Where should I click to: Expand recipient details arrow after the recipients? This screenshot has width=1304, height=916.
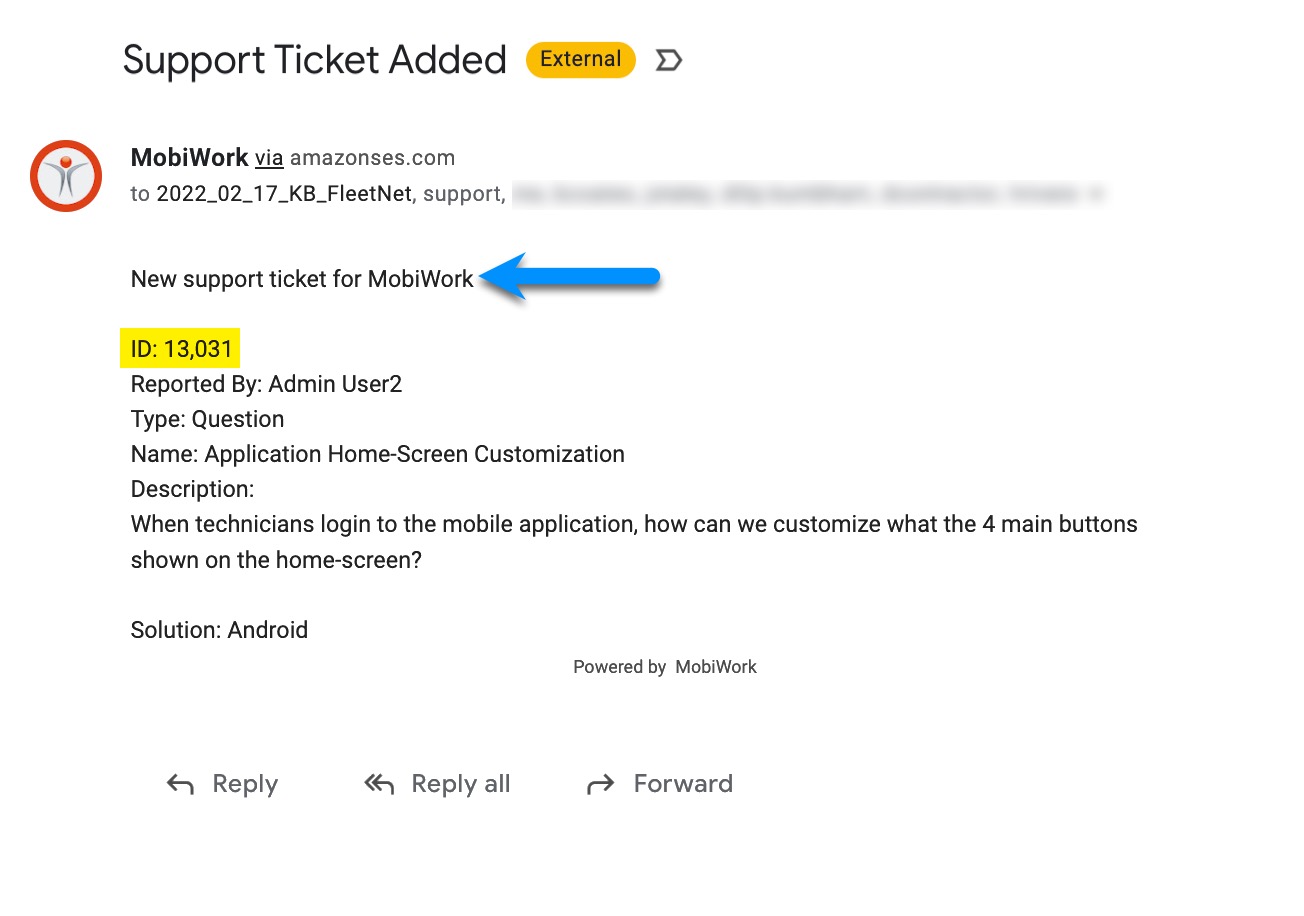coord(1096,195)
